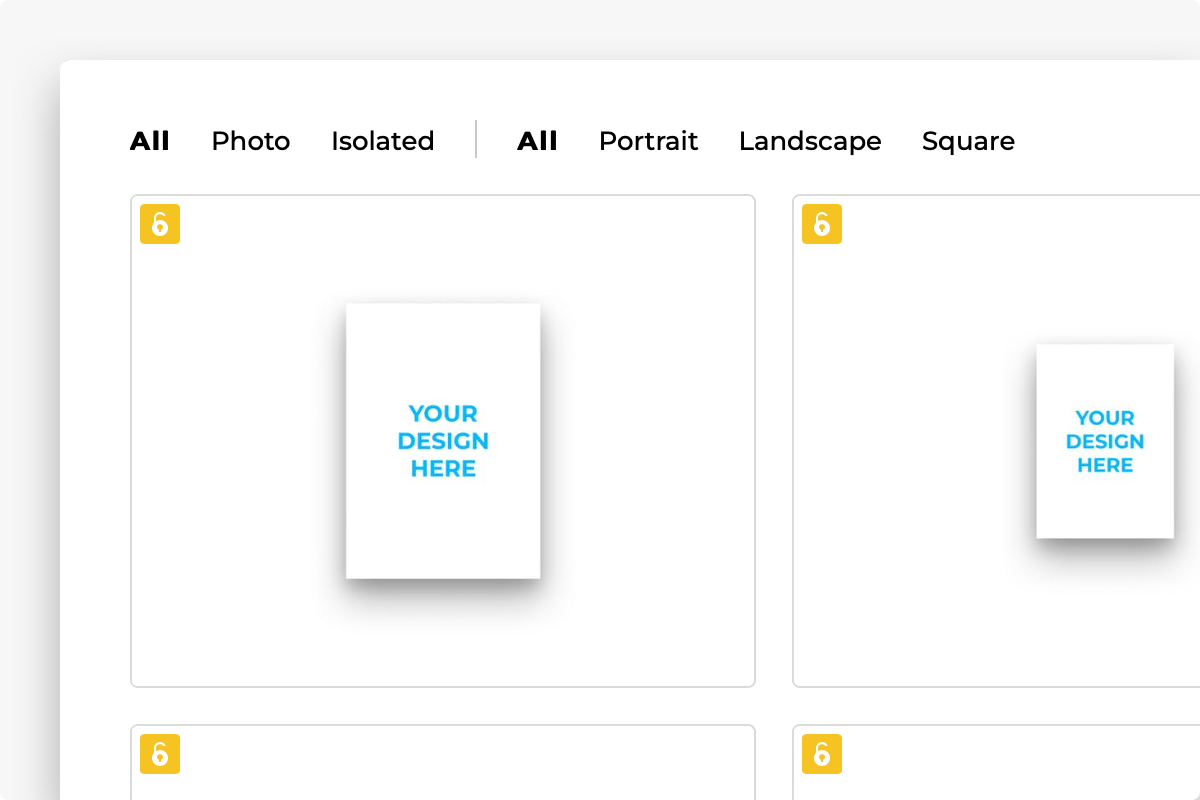Select the All filter beside Portrait

pos(537,141)
